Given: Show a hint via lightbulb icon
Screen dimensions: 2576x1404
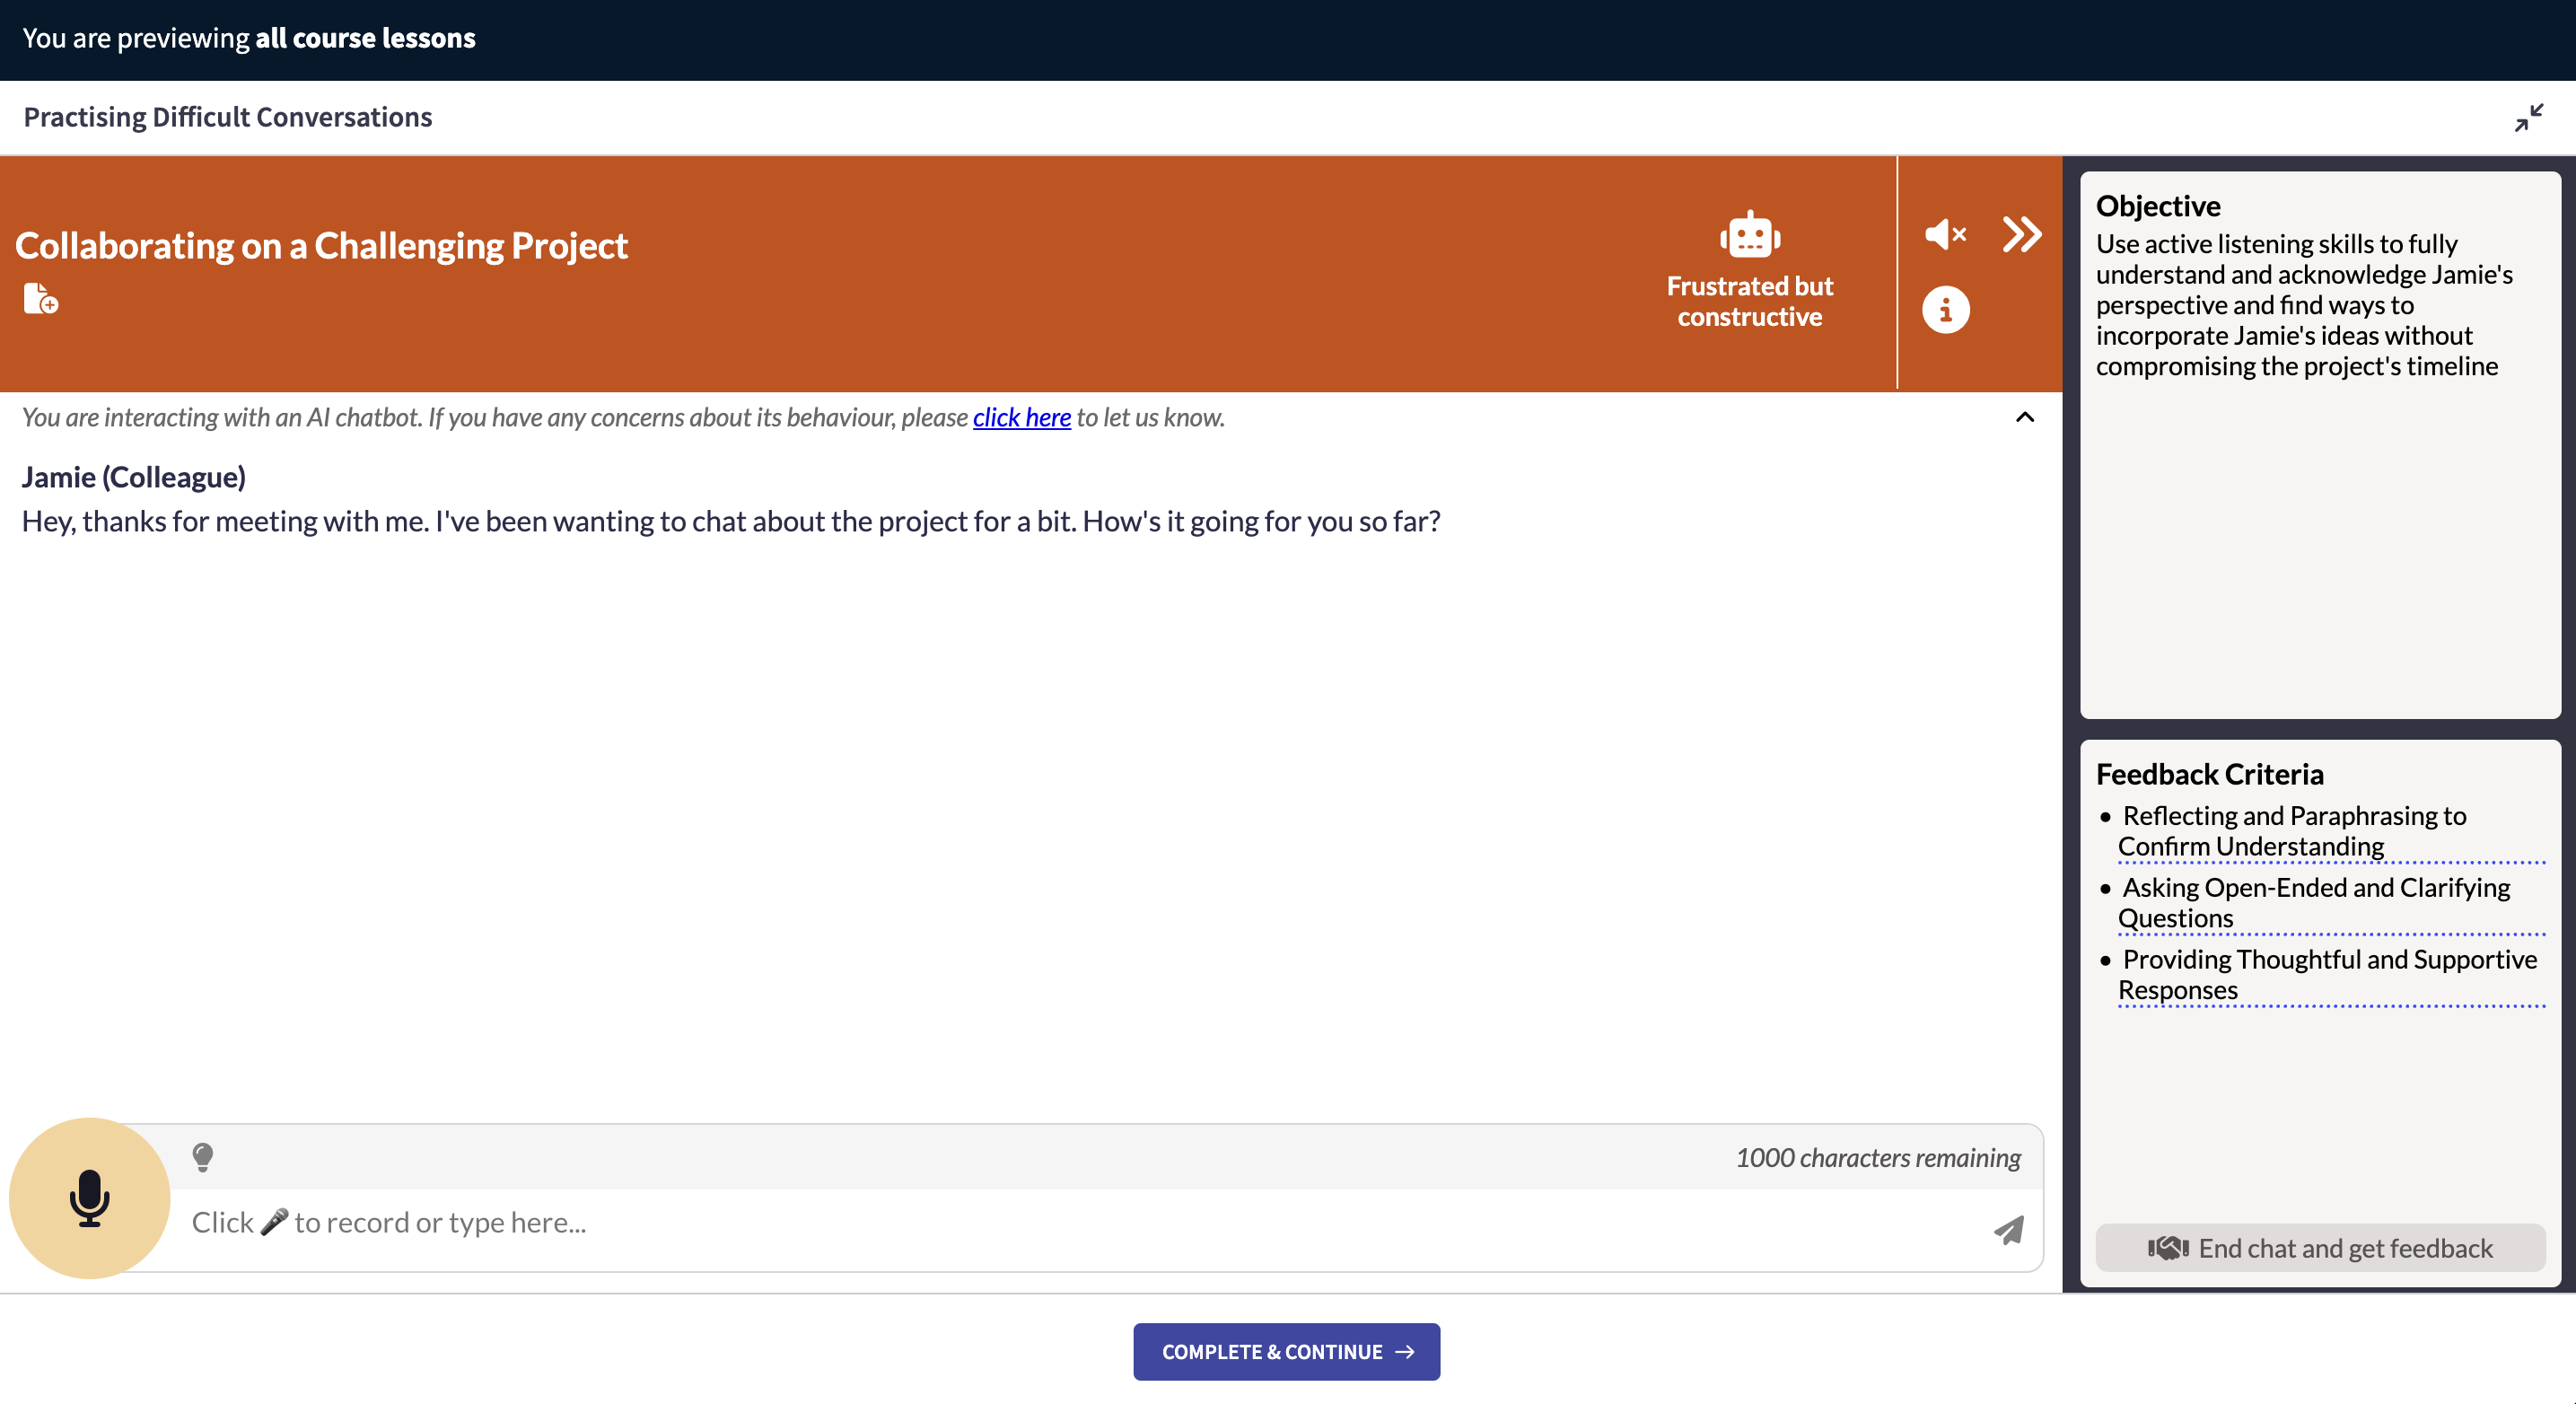Looking at the screenshot, I should point(203,1157).
